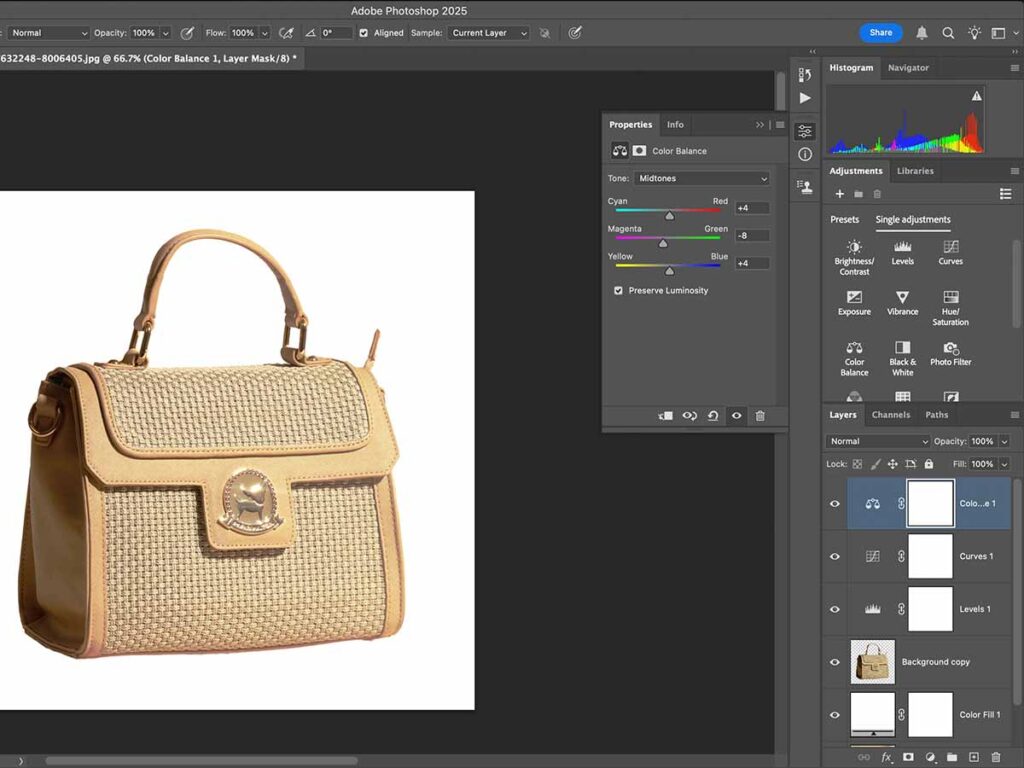Open the options bar Opacity dropdown arrow
The image size is (1024, 768).
tap(166, 33)
